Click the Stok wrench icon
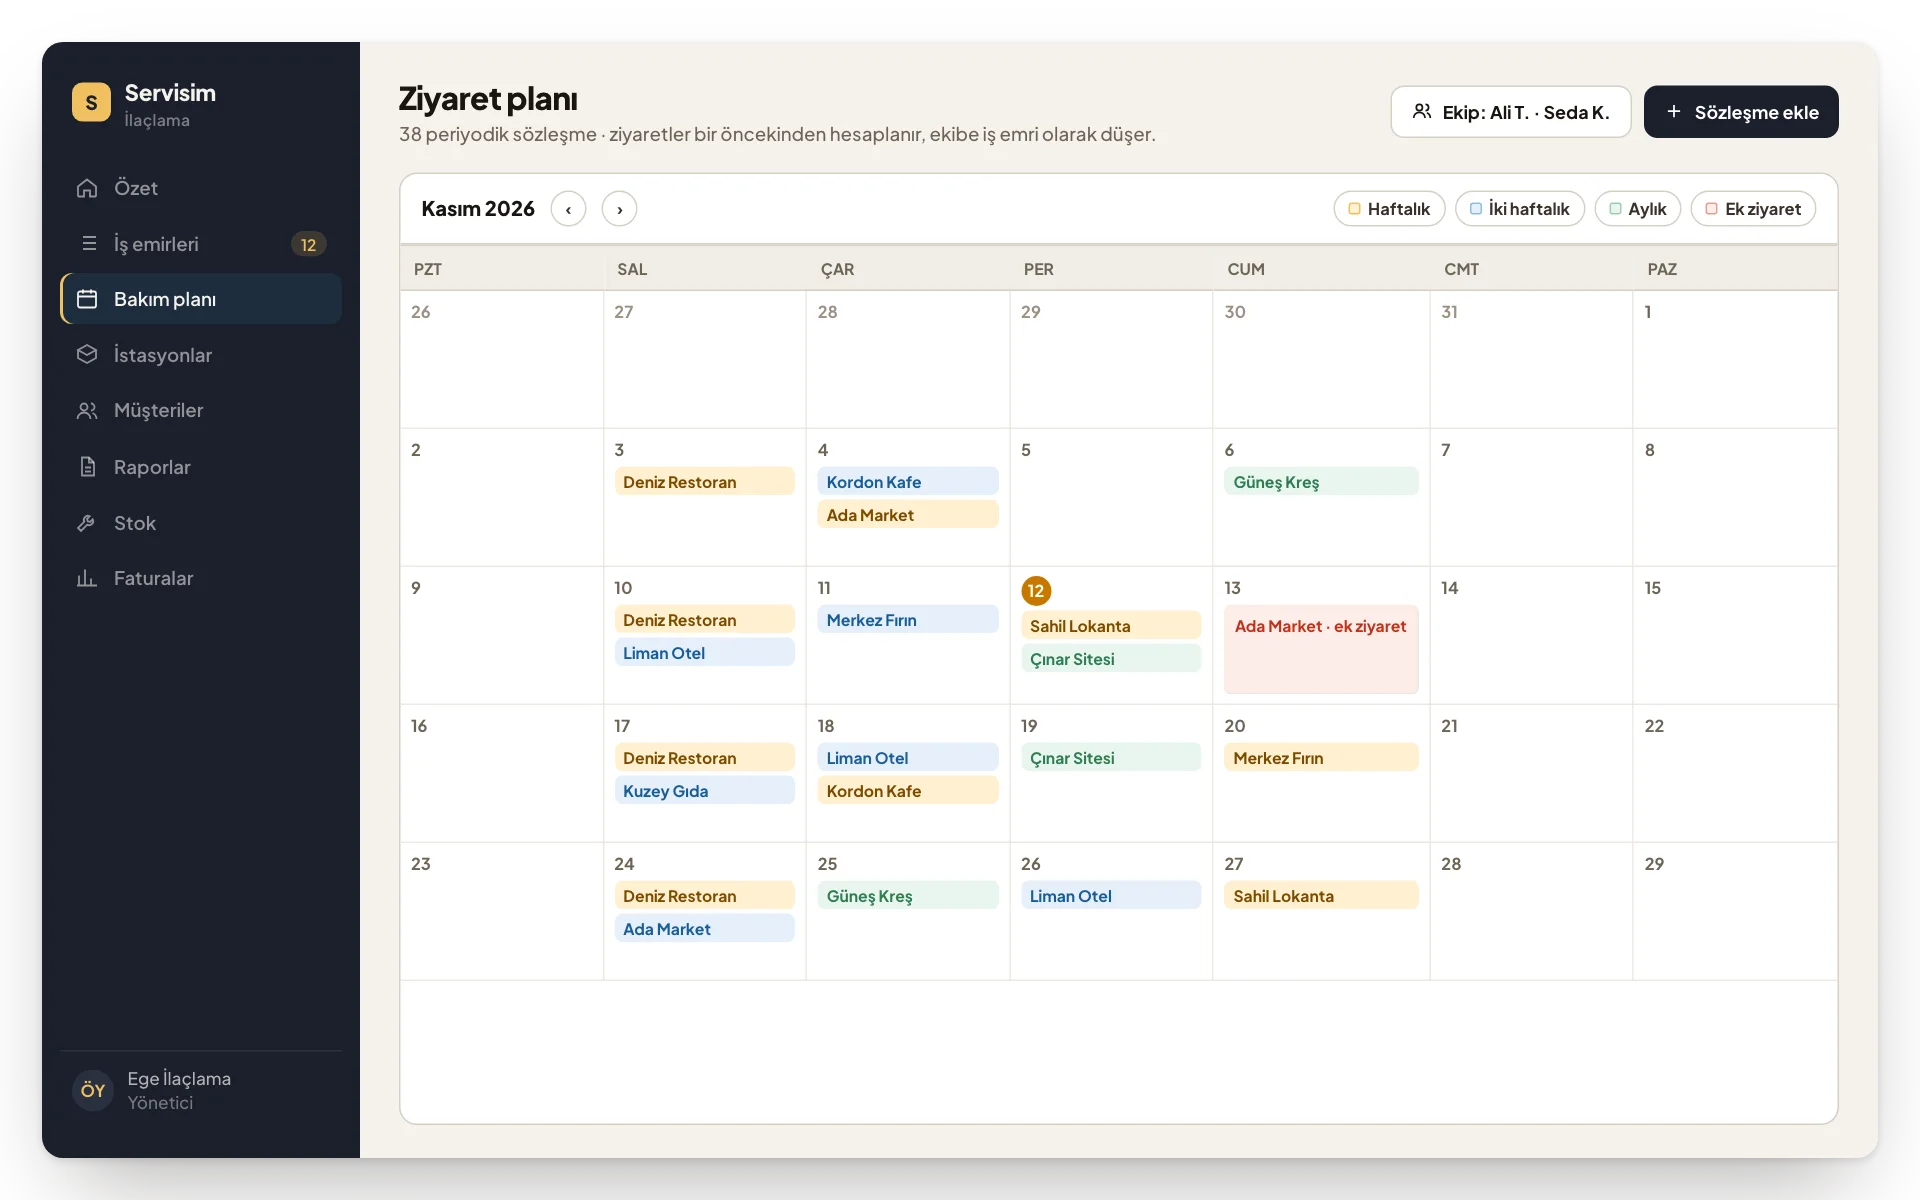Screen dimensions: 1920x1200 click(87, 523)
